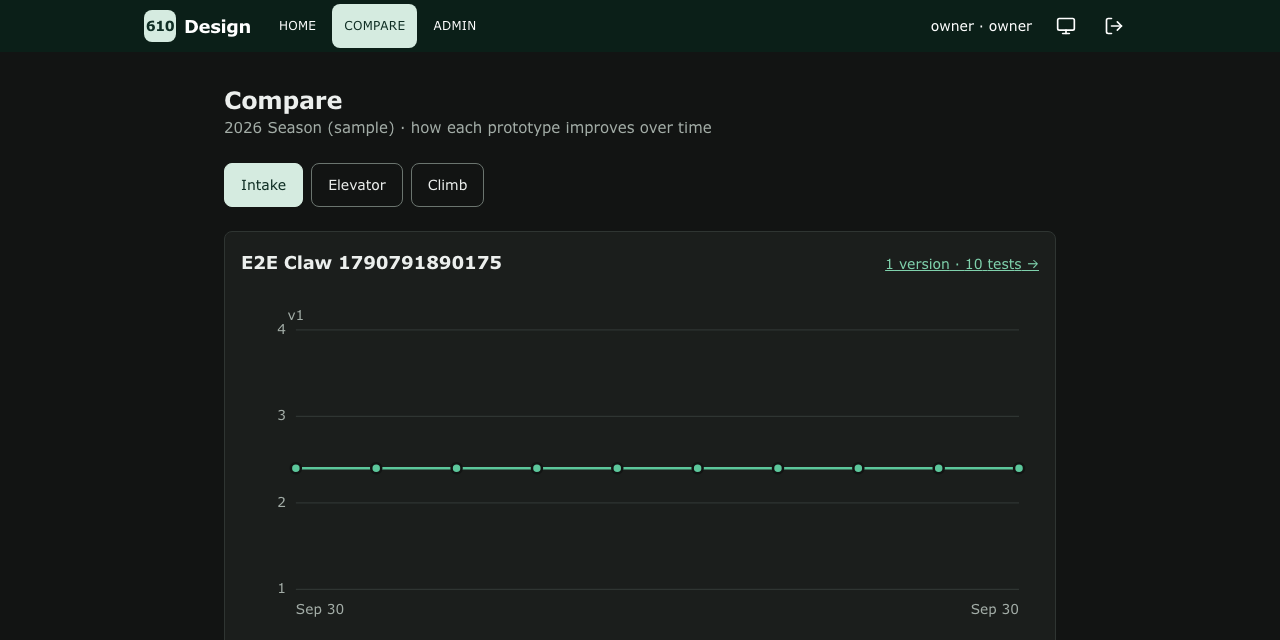
Task: Click the 610 Design logo badge
Action: point(160,26)
